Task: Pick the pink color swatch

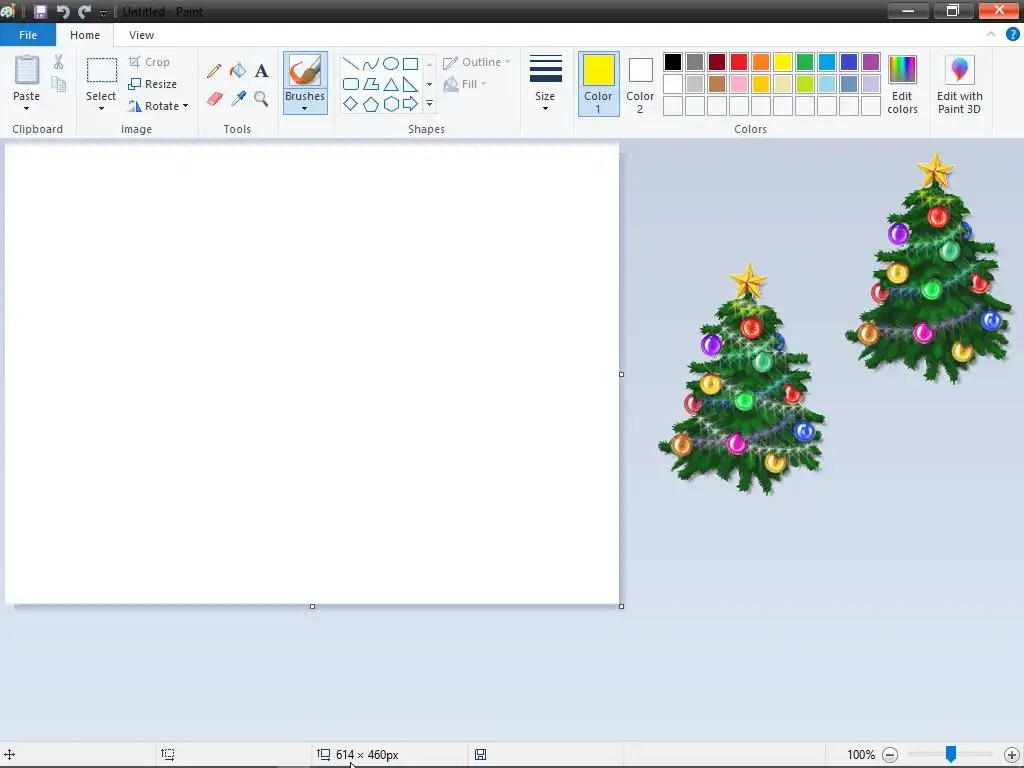Action: point(739,84)
